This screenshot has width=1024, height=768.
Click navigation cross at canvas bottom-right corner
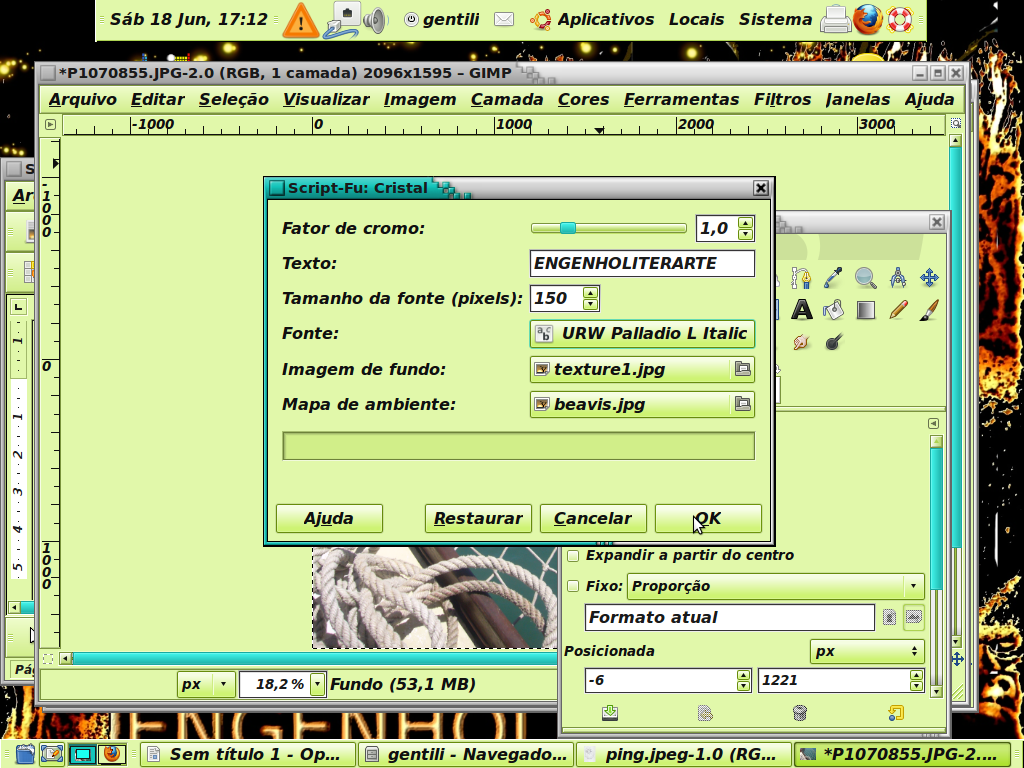[957, 659]
